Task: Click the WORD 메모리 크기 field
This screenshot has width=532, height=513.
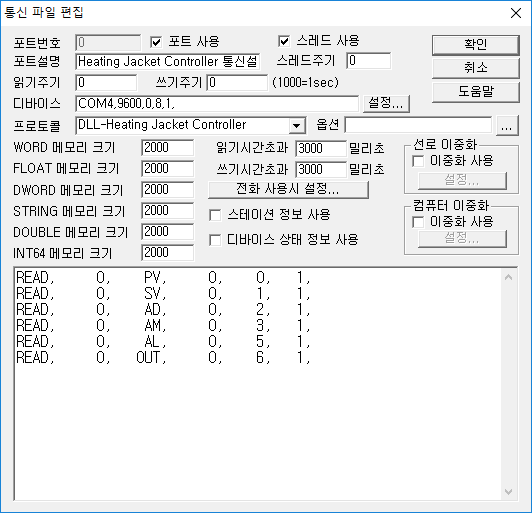Action: (x=168, y=148)
